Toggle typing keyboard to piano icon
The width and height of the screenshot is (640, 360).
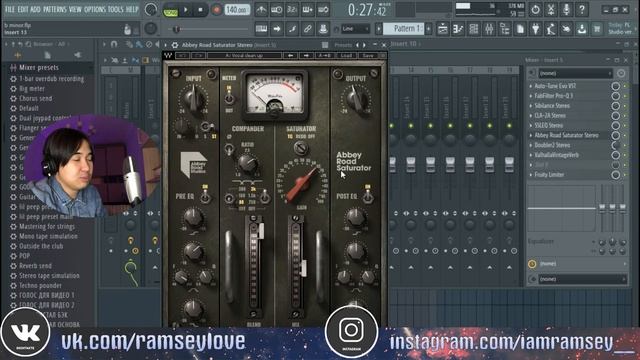coord(261,29)
